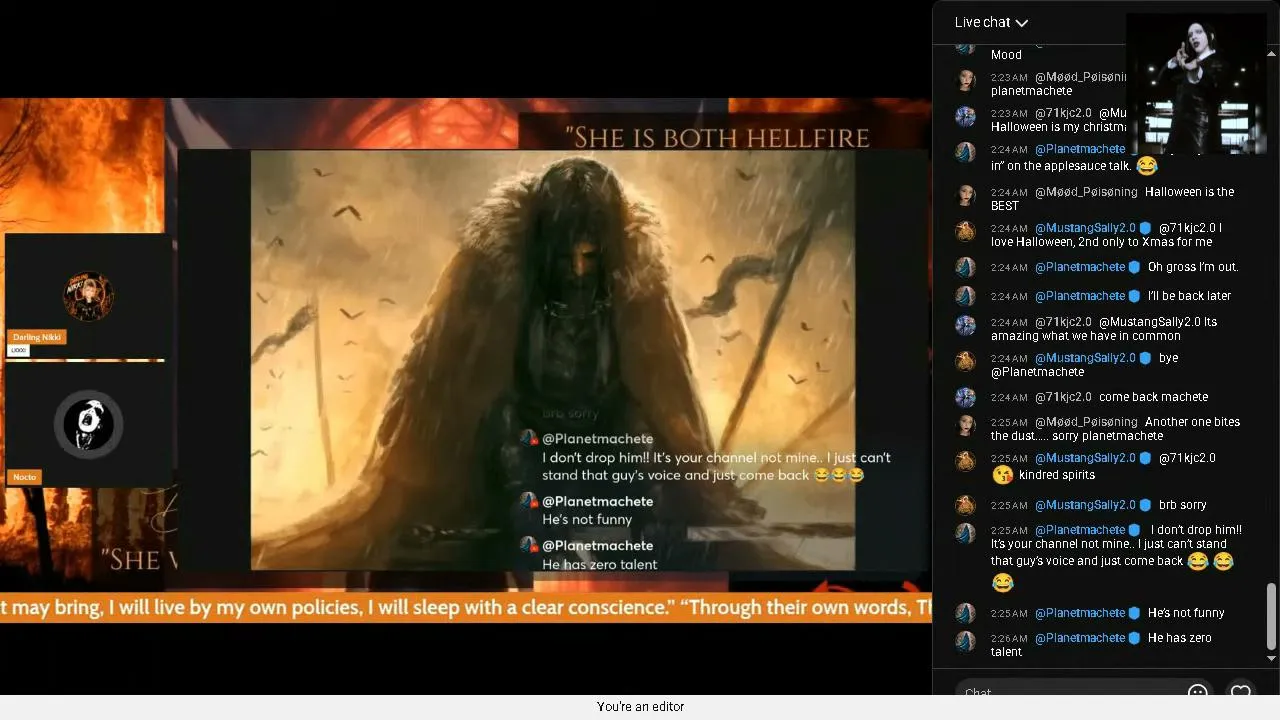The width and height of the screenshot is (1280, 720).
Task: Send a heart reaction in live chat
Action: click(x=1241, y=692)
